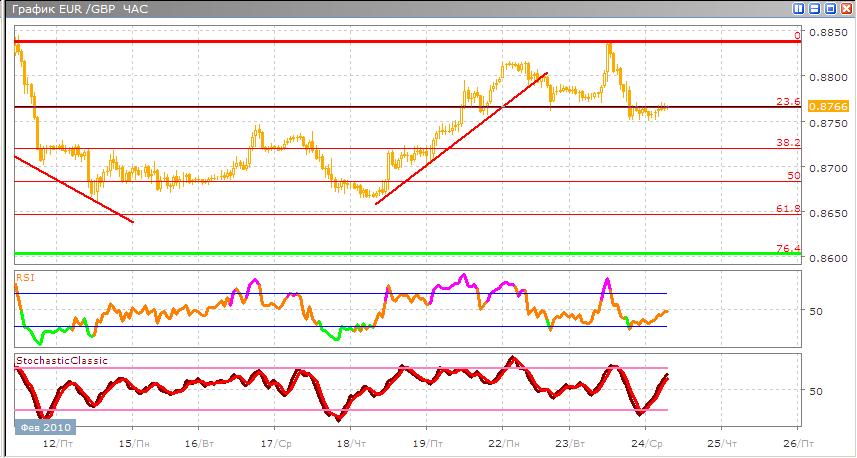The width and height of the screenshot is (857, 458).
Task: Click the date label 12/Пт
Action: click(57, 442)
